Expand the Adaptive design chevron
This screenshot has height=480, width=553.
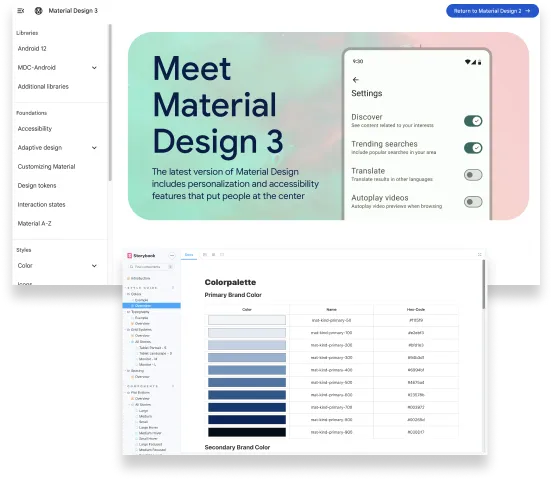94,147
